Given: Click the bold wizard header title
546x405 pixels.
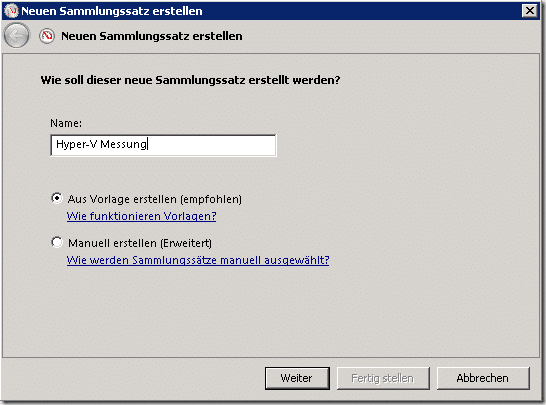Looking at the screenshot, I should [151, 36].
